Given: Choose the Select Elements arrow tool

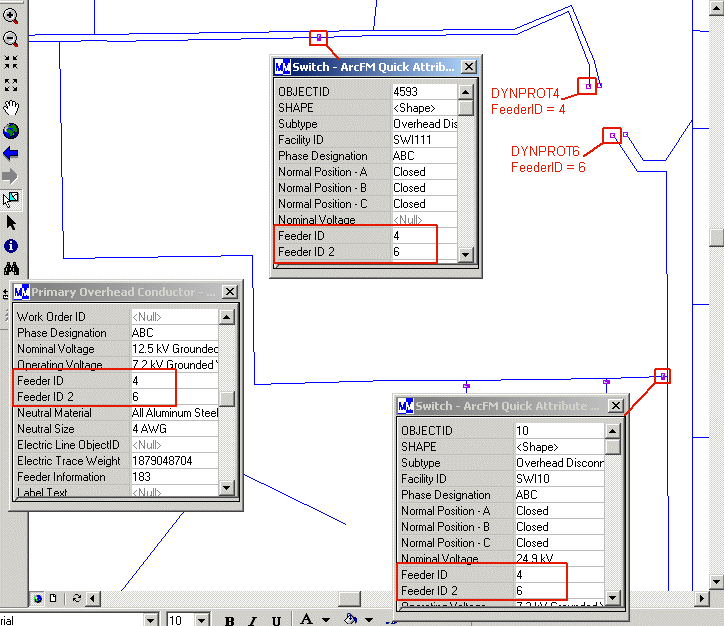Looking at the screenshot, I should pyautogui.click(x=11, y=223).
